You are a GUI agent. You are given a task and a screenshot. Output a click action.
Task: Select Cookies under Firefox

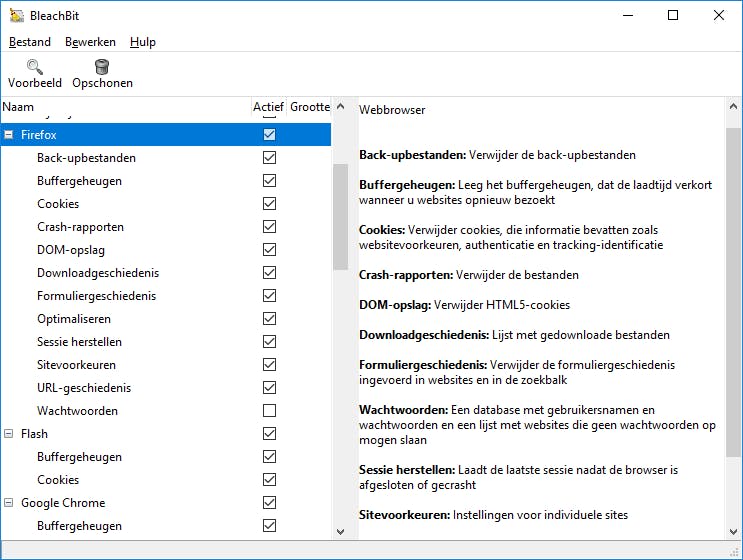pos(166,204)
